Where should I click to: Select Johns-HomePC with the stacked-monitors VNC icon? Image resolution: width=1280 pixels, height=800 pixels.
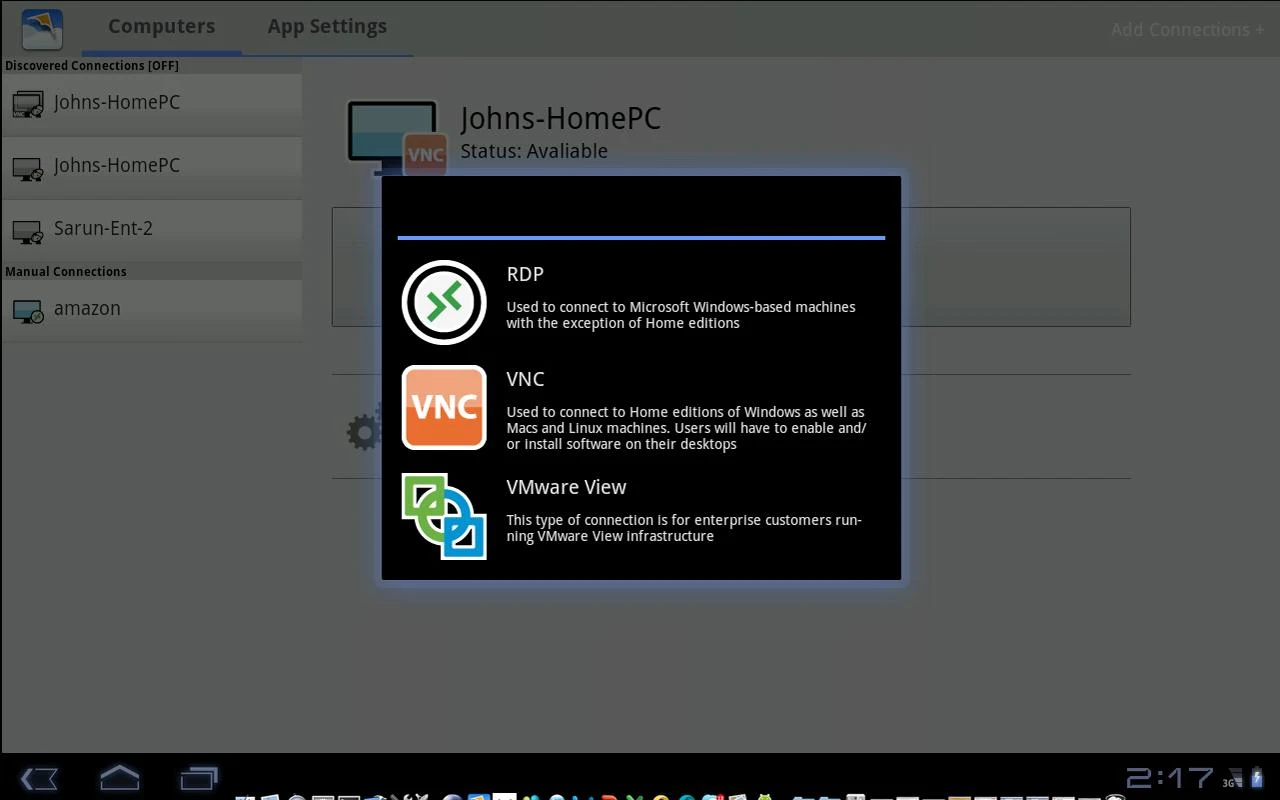click(151, 103)
